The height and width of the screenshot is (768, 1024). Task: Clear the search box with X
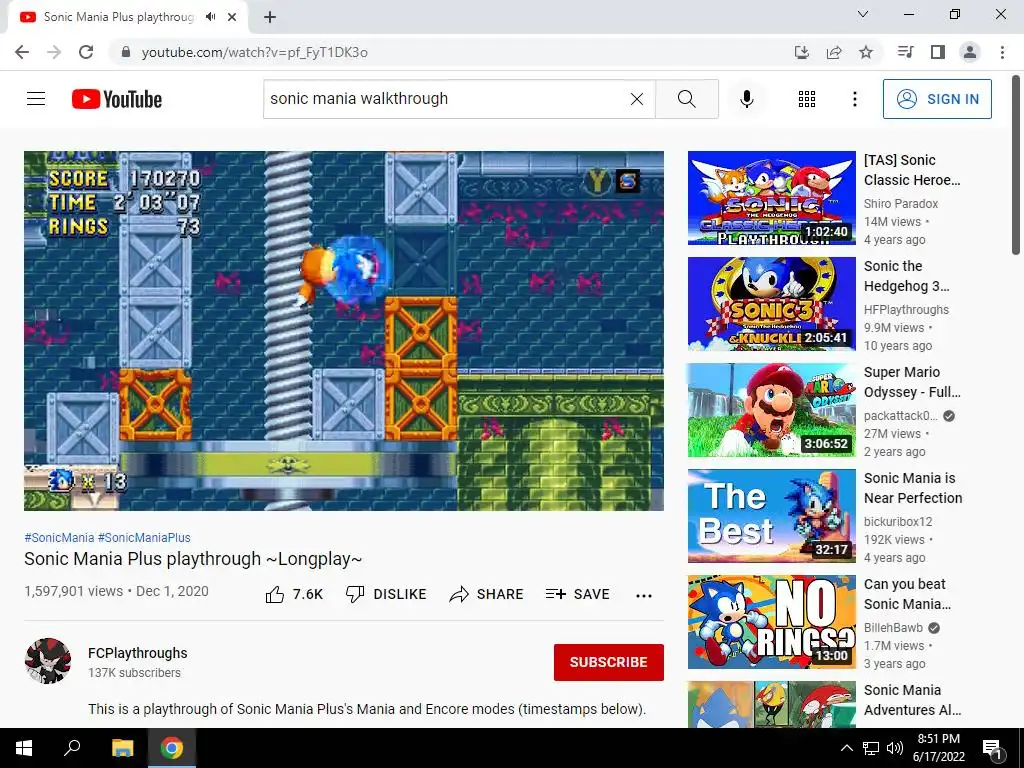pyautogui.click(x=637, y=99)
